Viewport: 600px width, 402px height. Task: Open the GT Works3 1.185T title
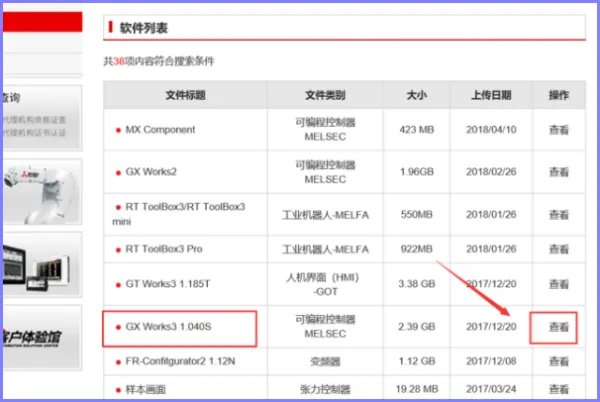(x=168, y=284)
